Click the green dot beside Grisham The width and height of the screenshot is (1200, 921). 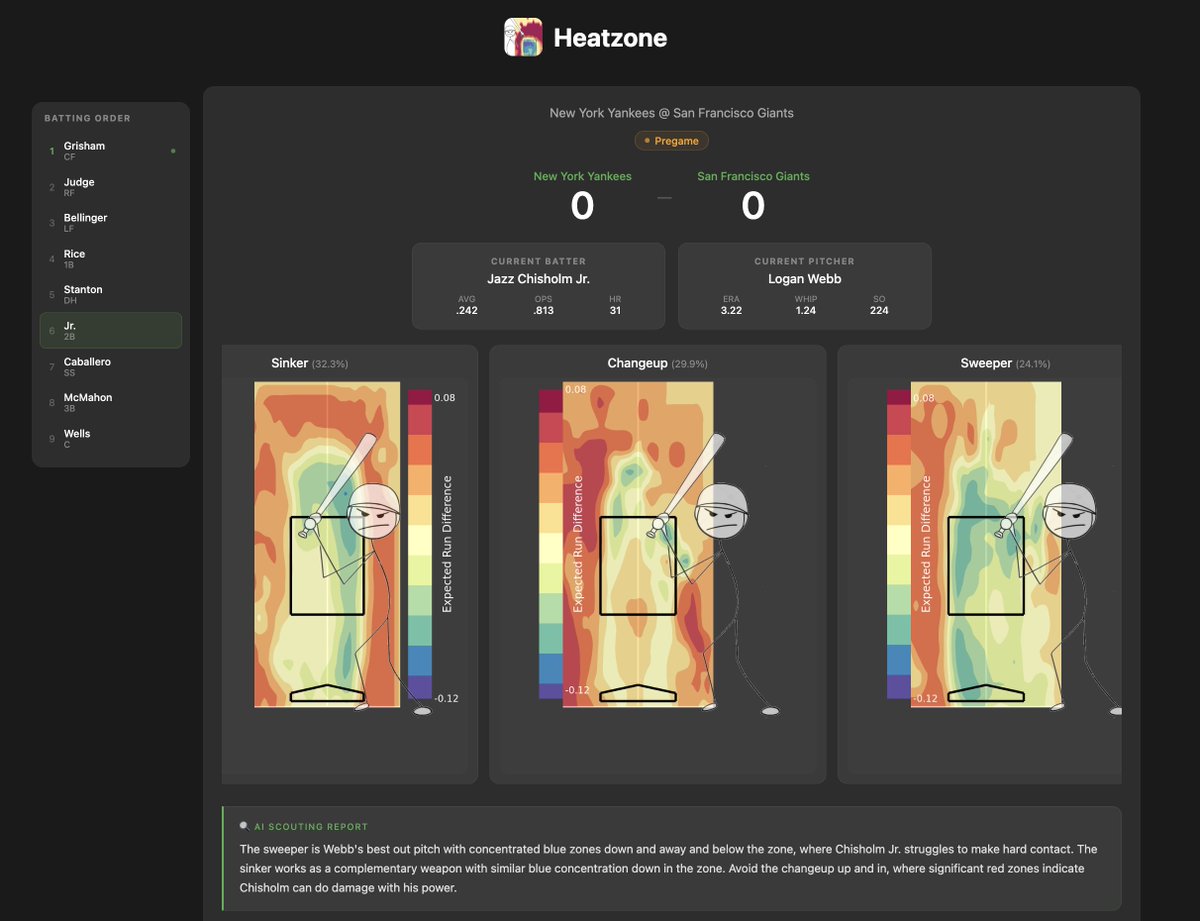tap(173, 151)
